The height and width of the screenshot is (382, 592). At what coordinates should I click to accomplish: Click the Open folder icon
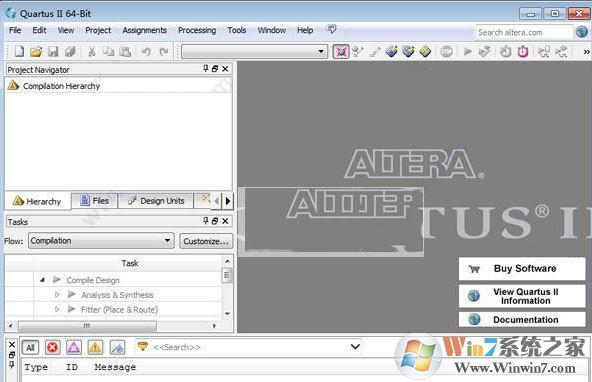click(x=36, y=51)
